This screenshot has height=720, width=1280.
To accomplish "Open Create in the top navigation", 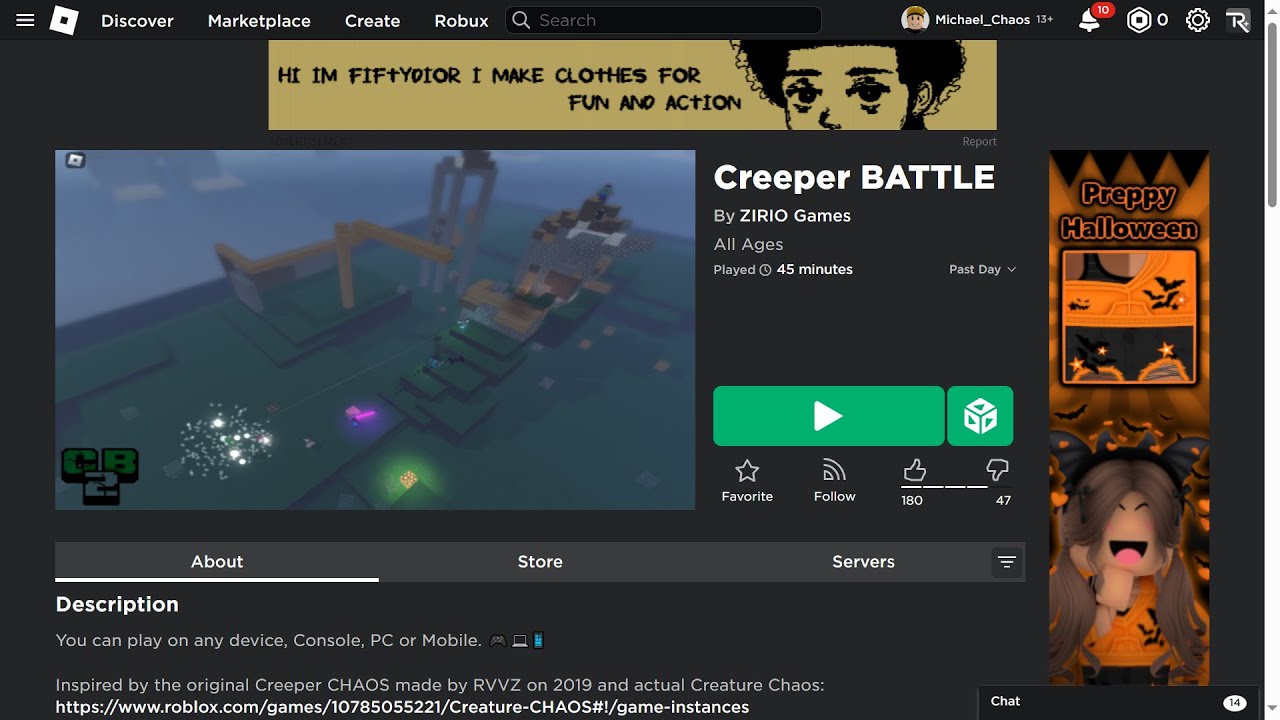I will tap(372, 20).
